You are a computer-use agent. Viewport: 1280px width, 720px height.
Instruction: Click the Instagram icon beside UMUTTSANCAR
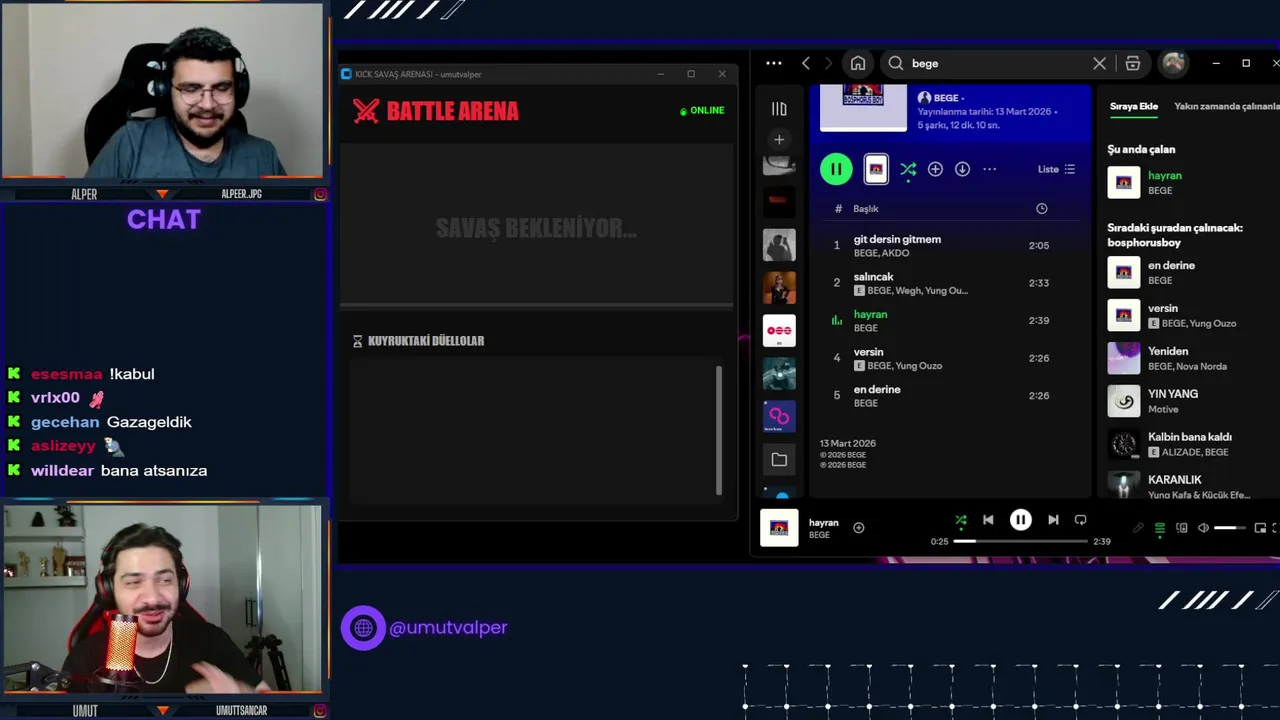[x=320, y=711]
